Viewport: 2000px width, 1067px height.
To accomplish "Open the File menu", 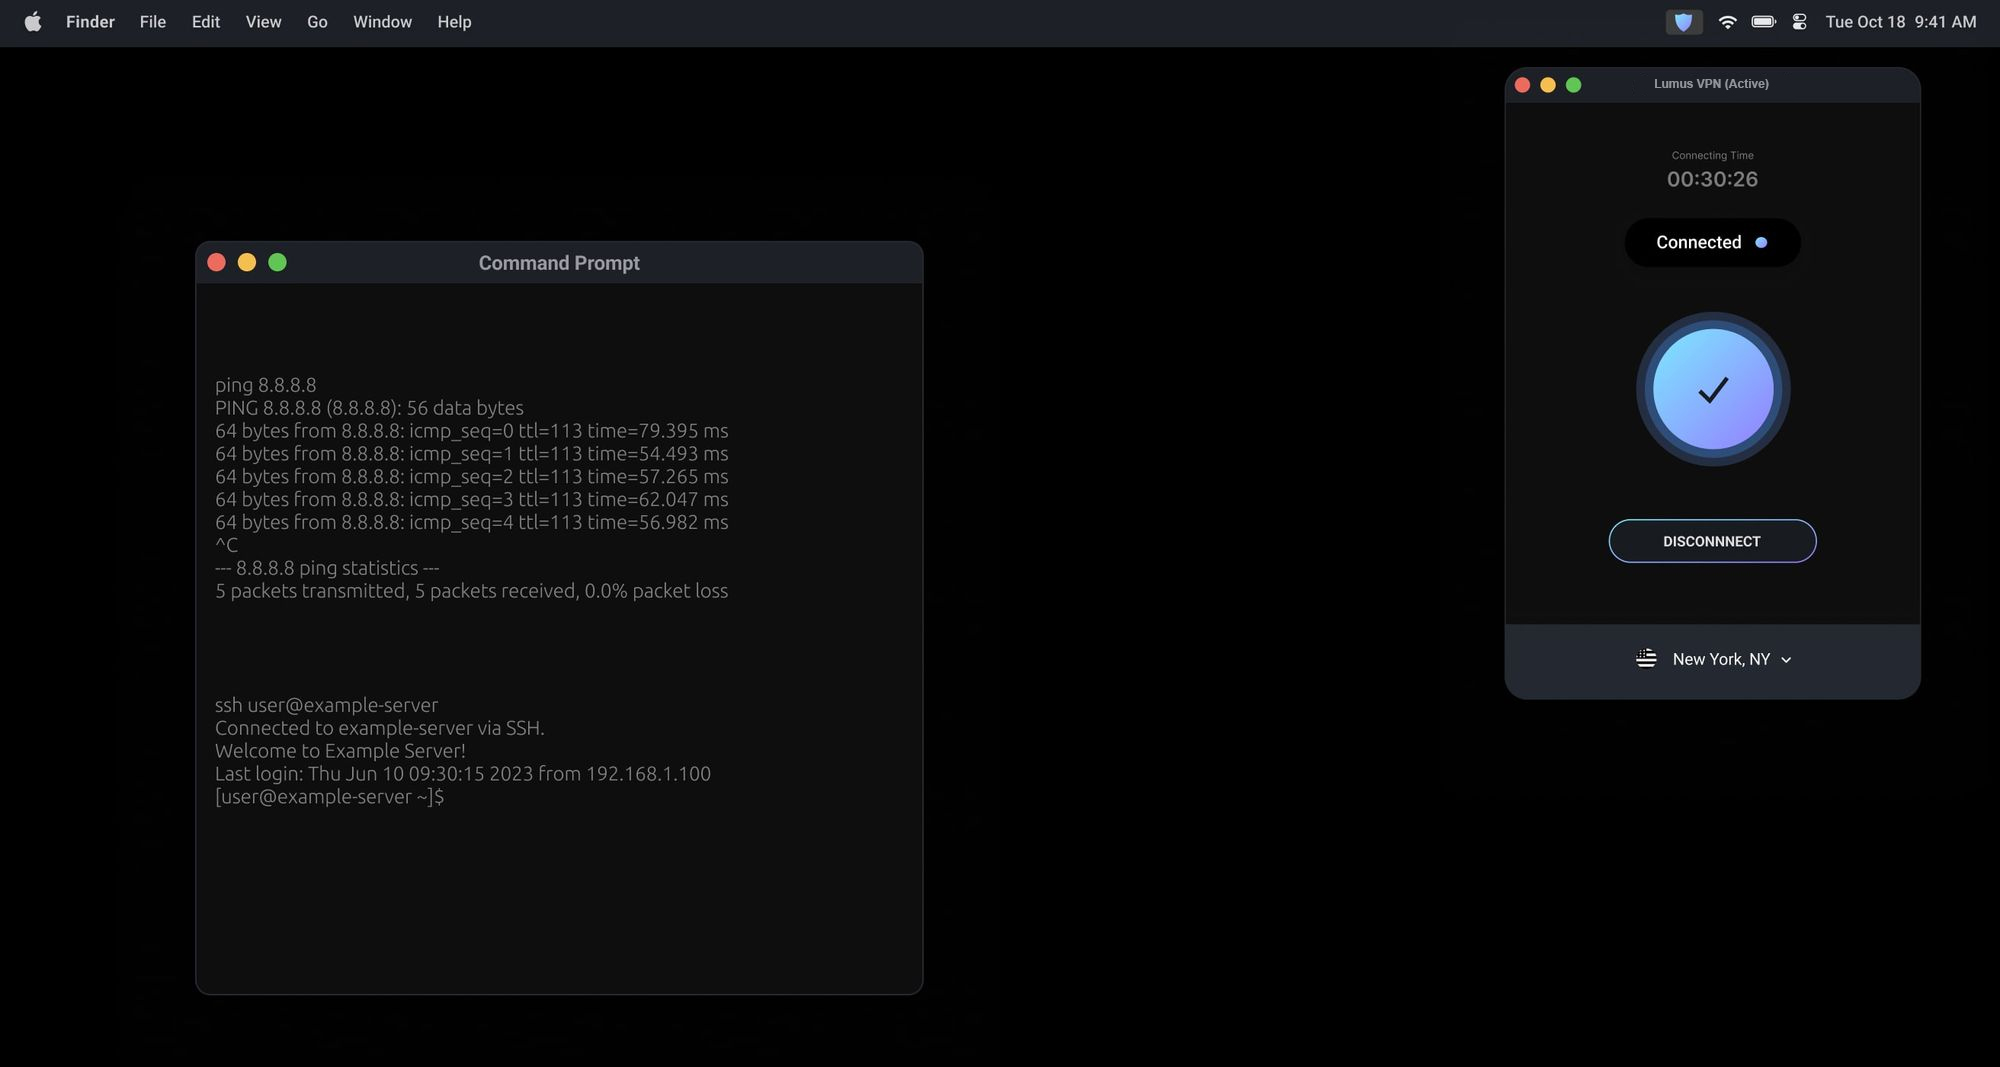I will 153,22.
